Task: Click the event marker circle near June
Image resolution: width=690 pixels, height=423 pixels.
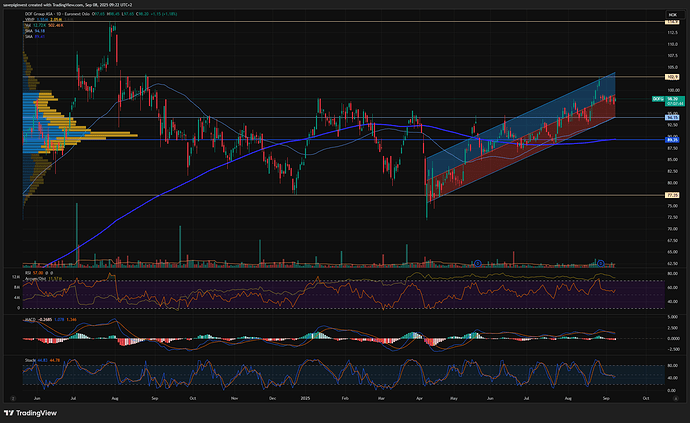Action: click(478, 263)
